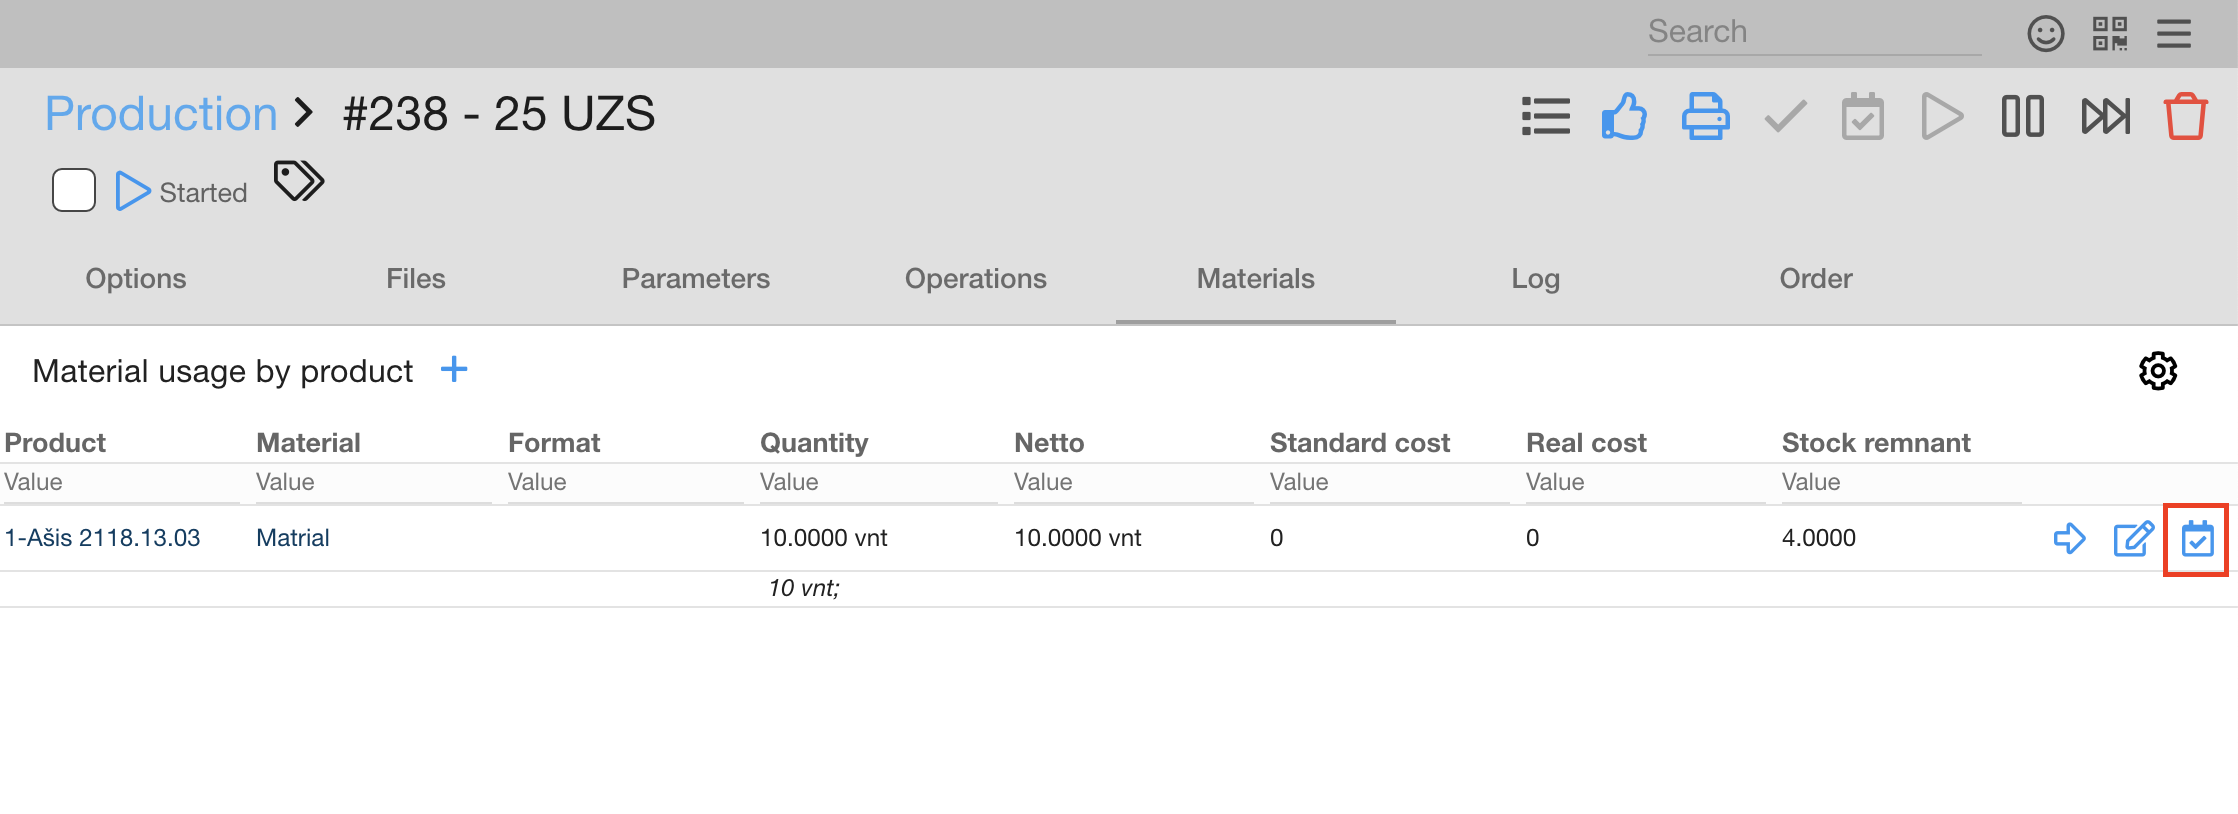Click the row's calendar check icon

pyautogui.click(x=2197, y=539)
